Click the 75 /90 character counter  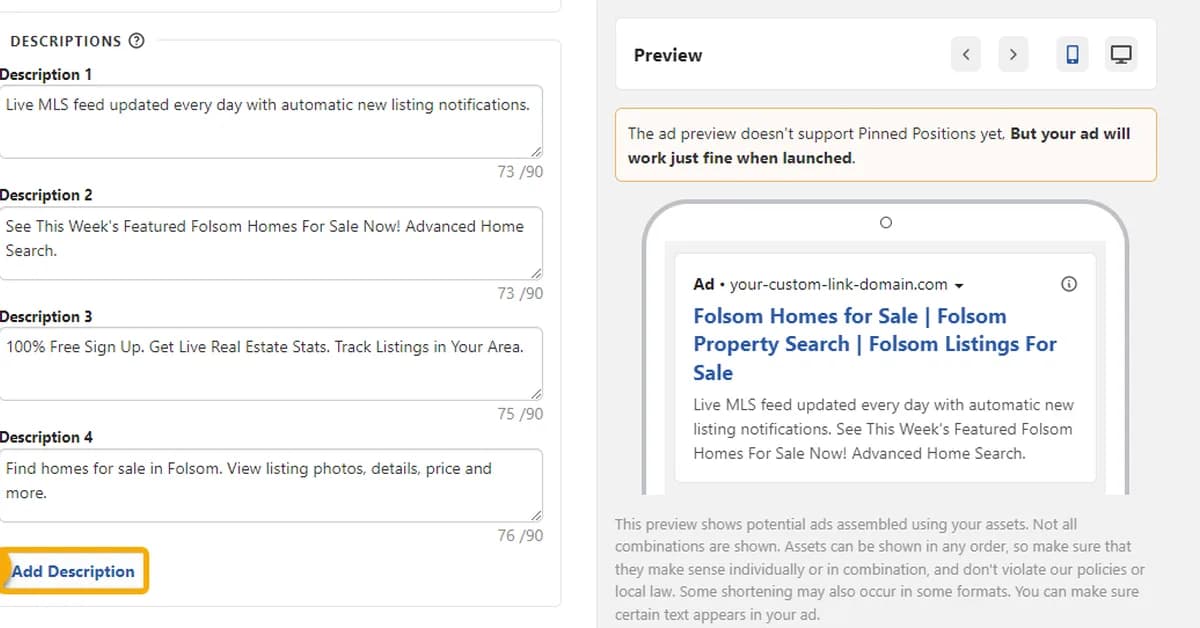(520, 414)
